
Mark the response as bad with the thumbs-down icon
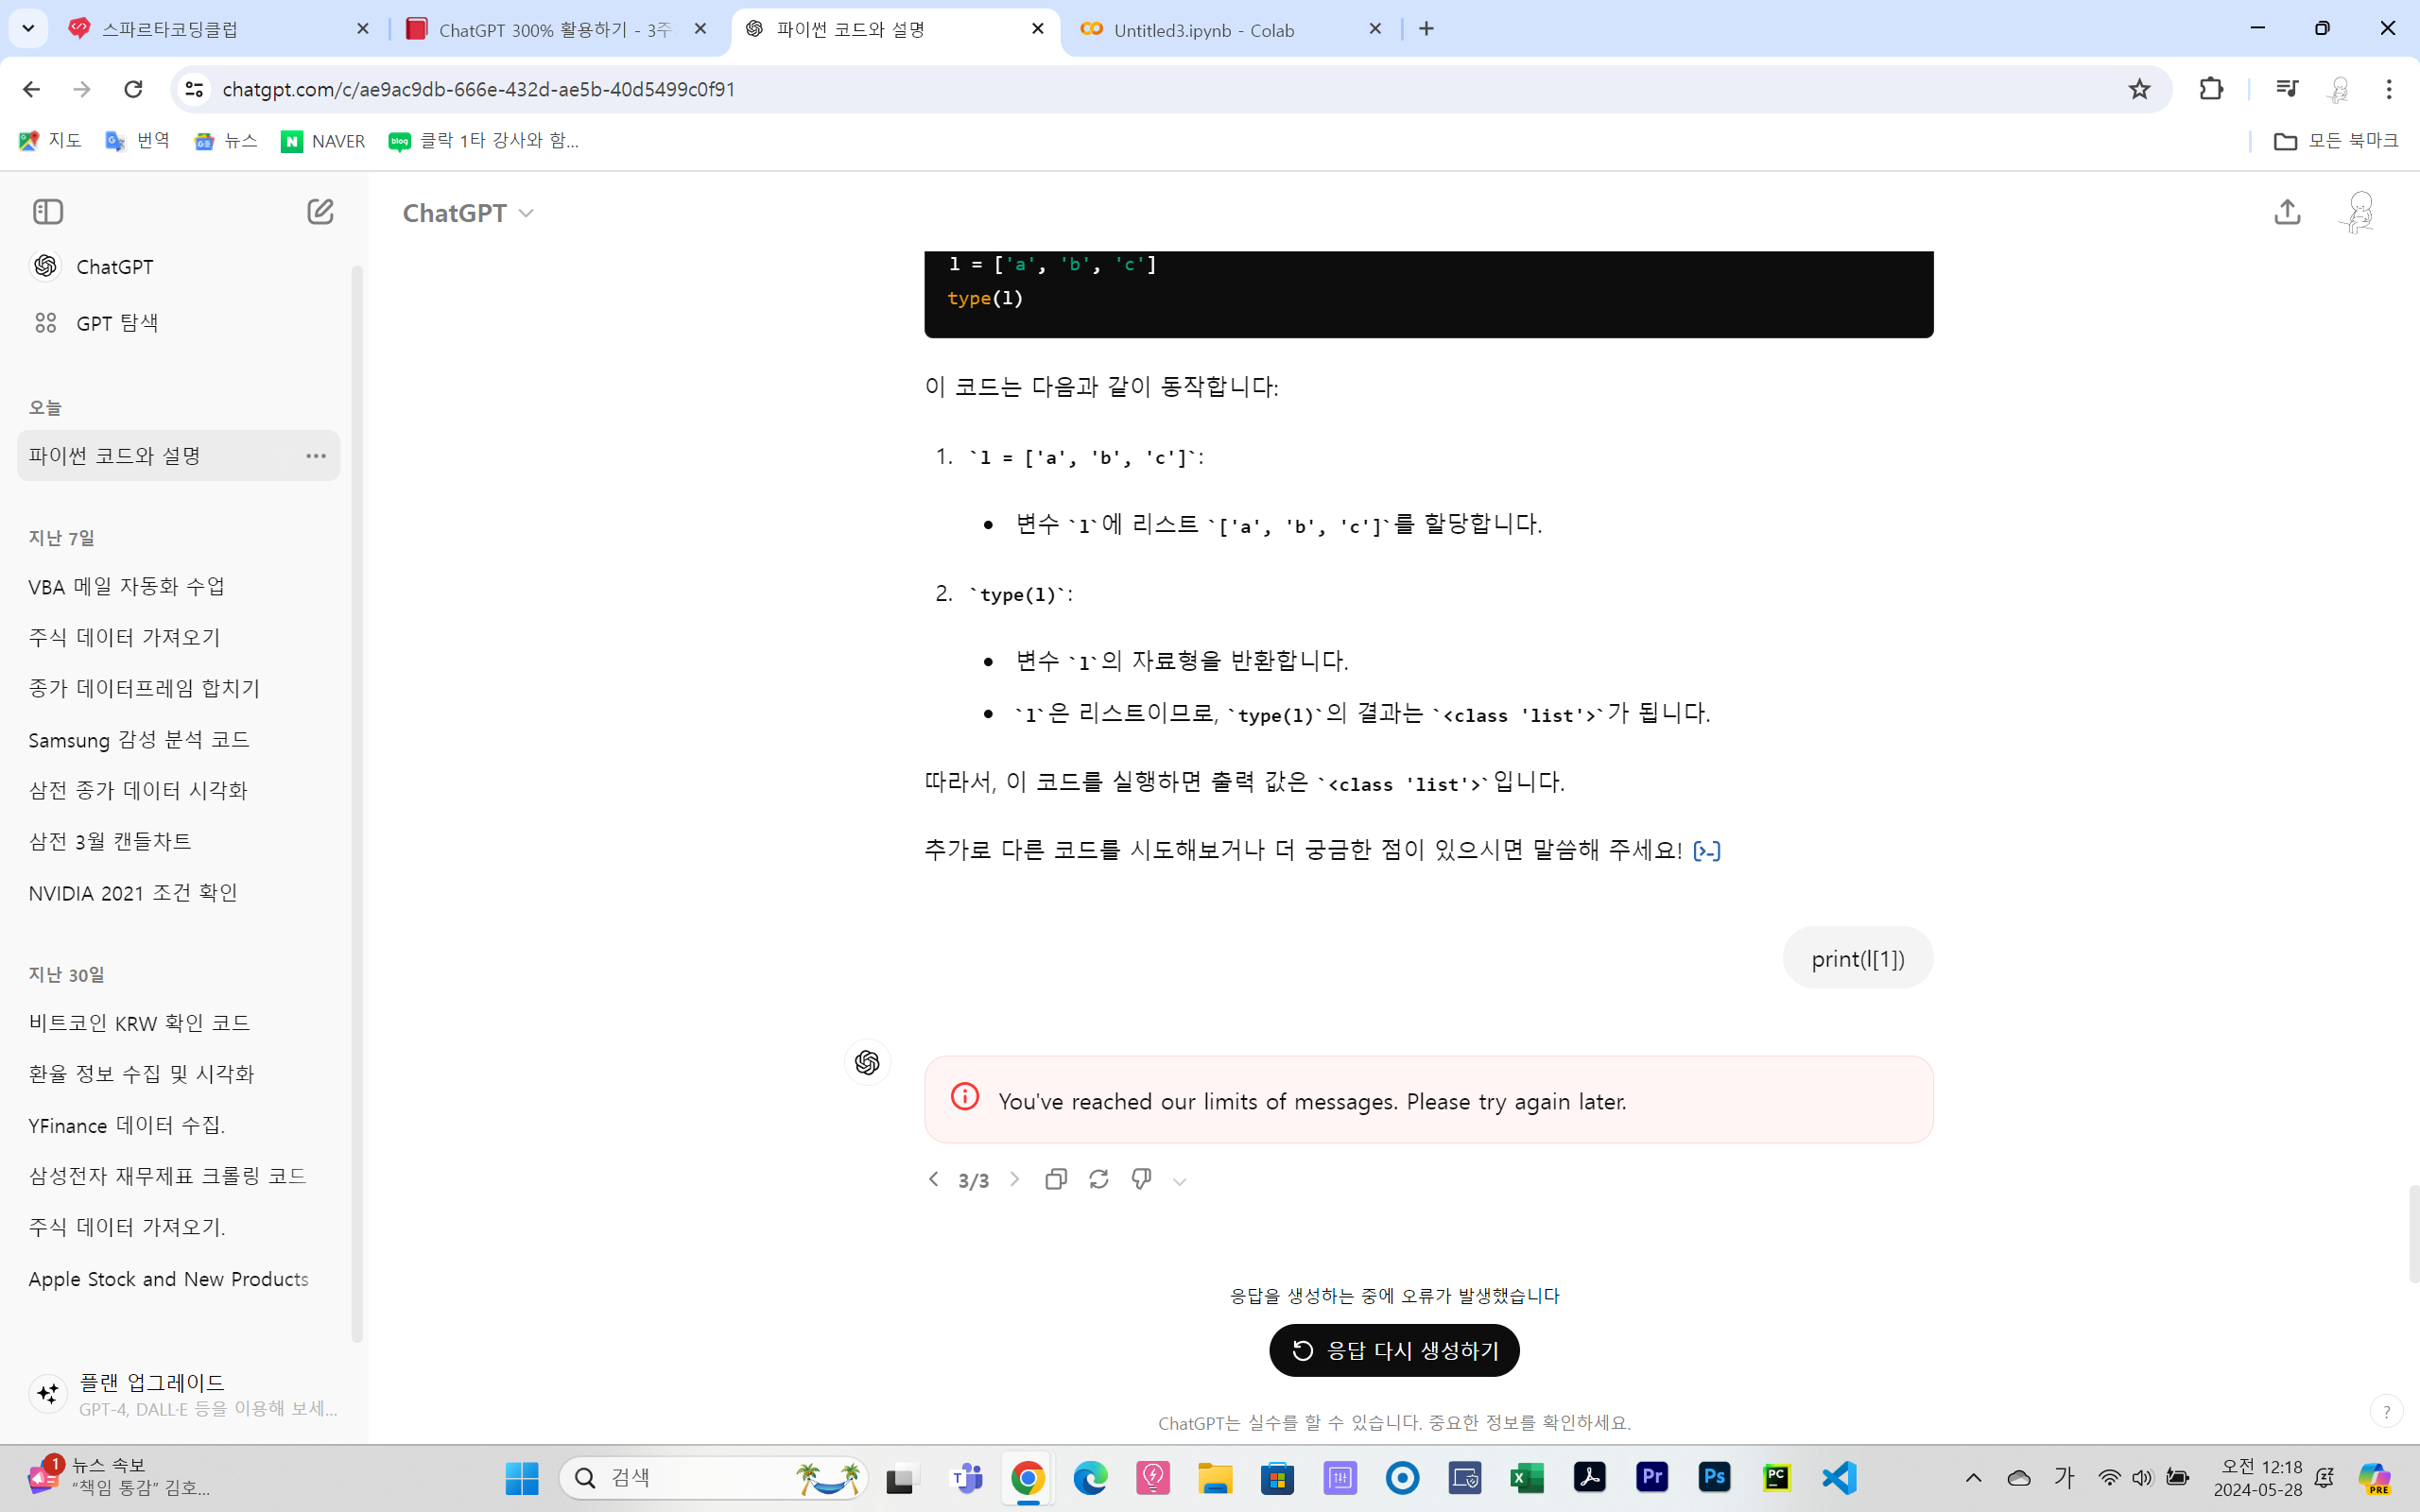coord(1141,1180)
